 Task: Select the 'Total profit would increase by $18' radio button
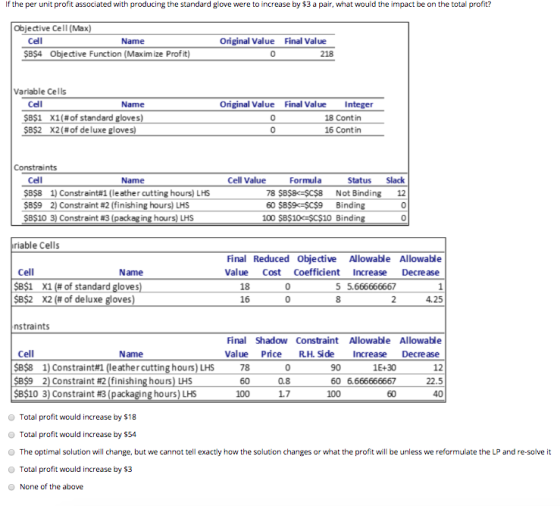pyautogui.click(x=11, y=417)
